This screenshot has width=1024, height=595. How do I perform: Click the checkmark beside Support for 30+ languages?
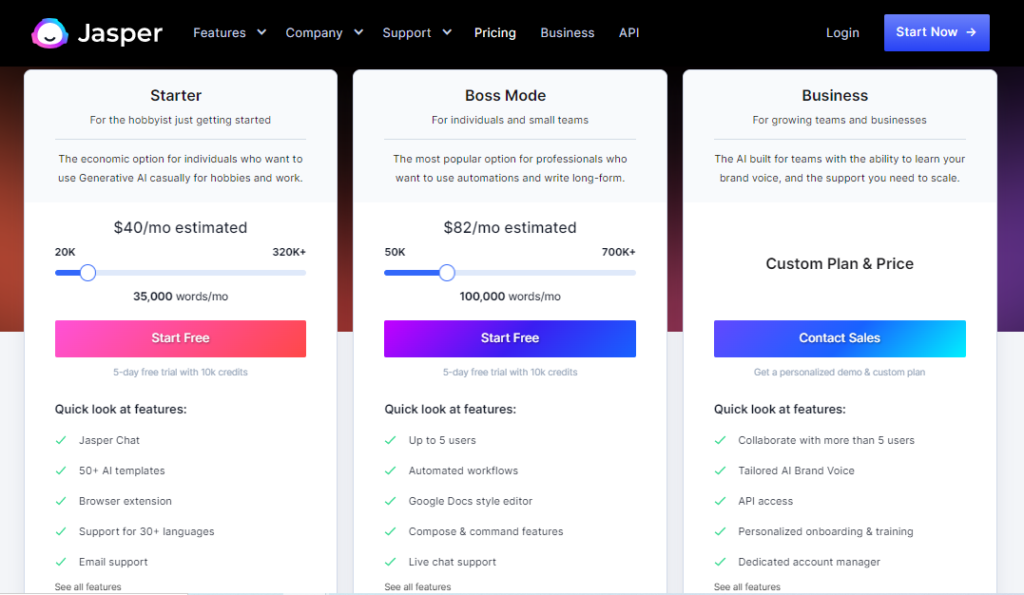[61, 531]
